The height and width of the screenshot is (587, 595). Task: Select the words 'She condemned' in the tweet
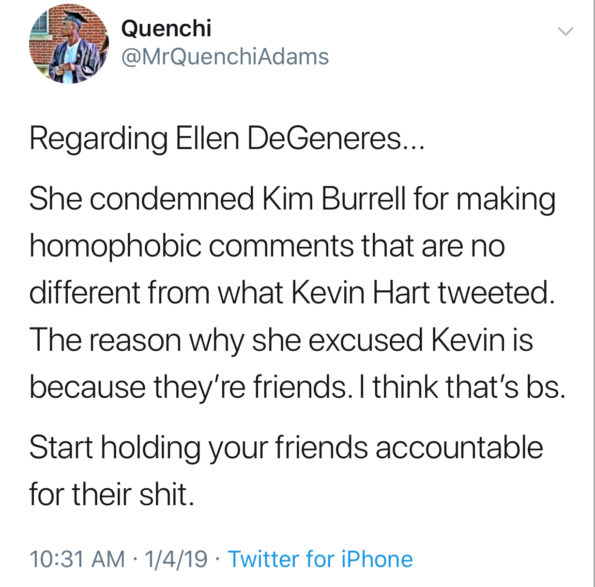(x=142, y=199)
